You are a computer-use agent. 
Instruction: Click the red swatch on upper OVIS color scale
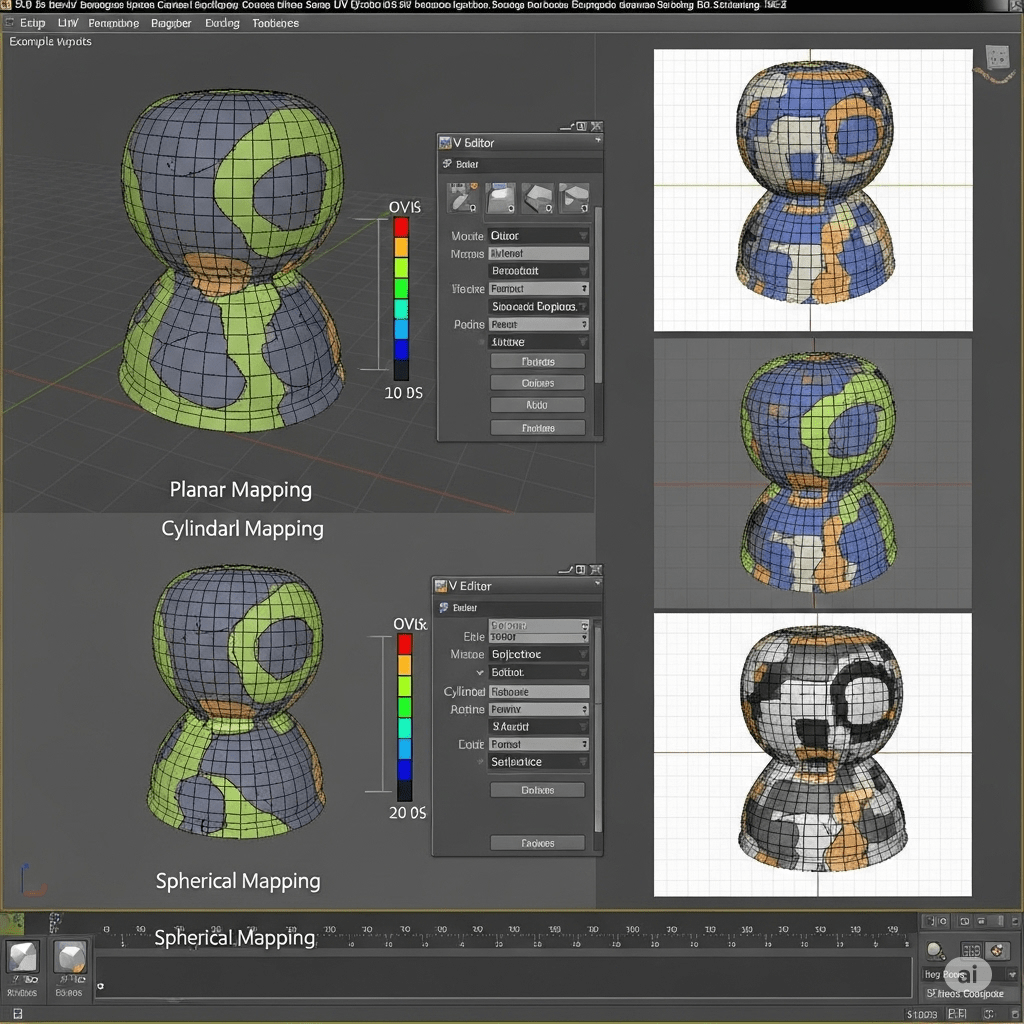401,227
